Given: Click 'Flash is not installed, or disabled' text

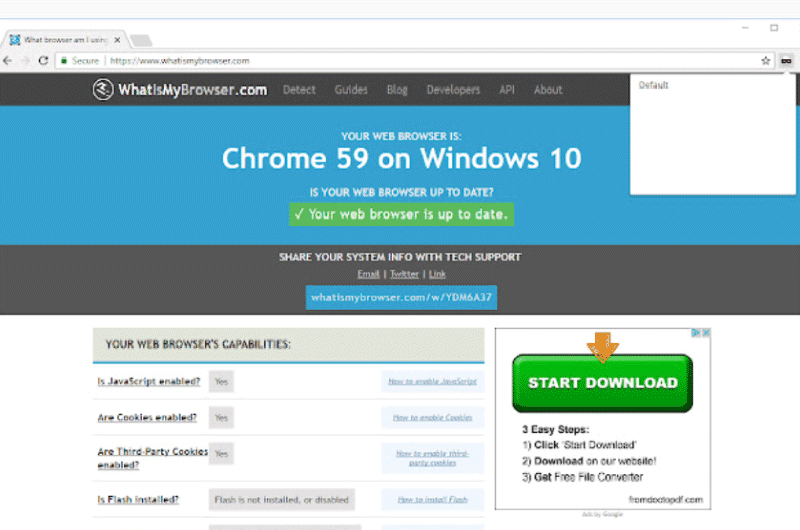Looking at the screenshot, I should (282, 500).
